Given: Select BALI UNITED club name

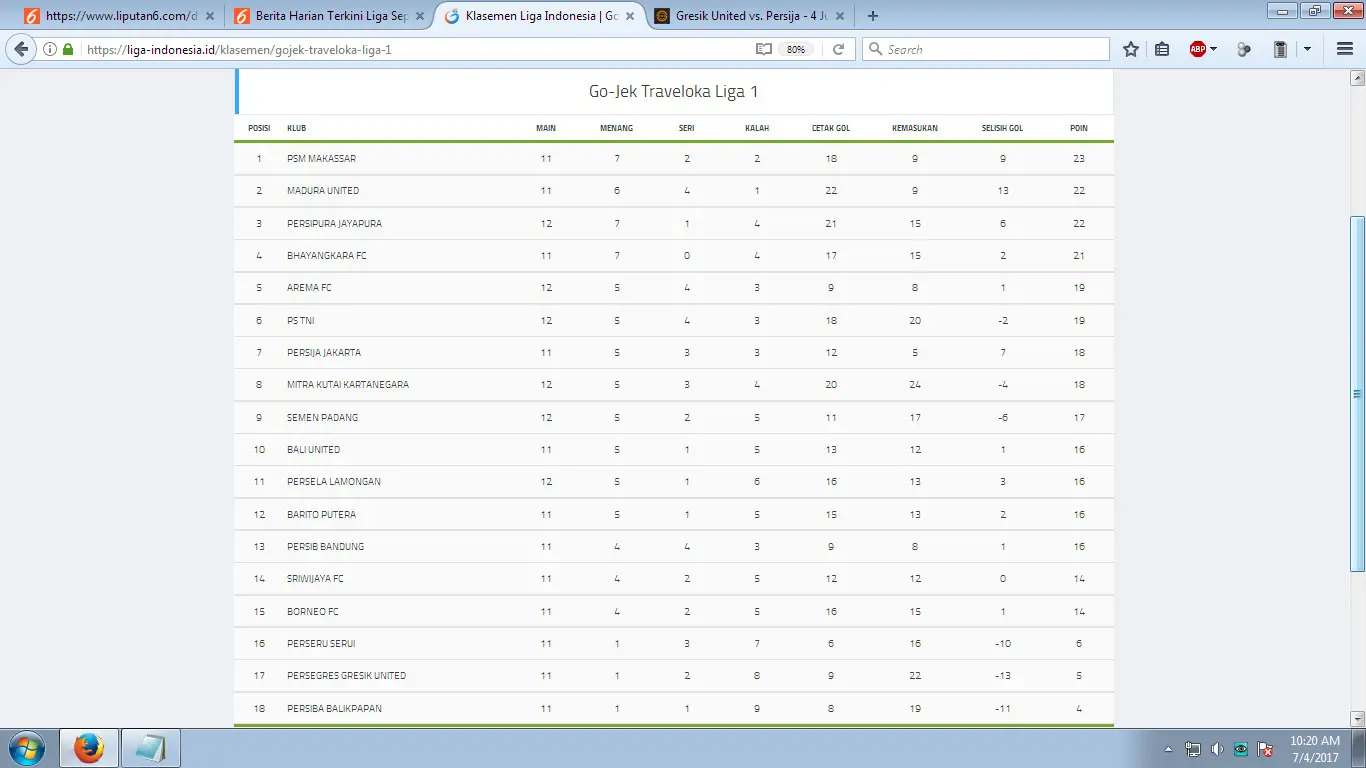Looking at the screenshot, I should point(313,449).
